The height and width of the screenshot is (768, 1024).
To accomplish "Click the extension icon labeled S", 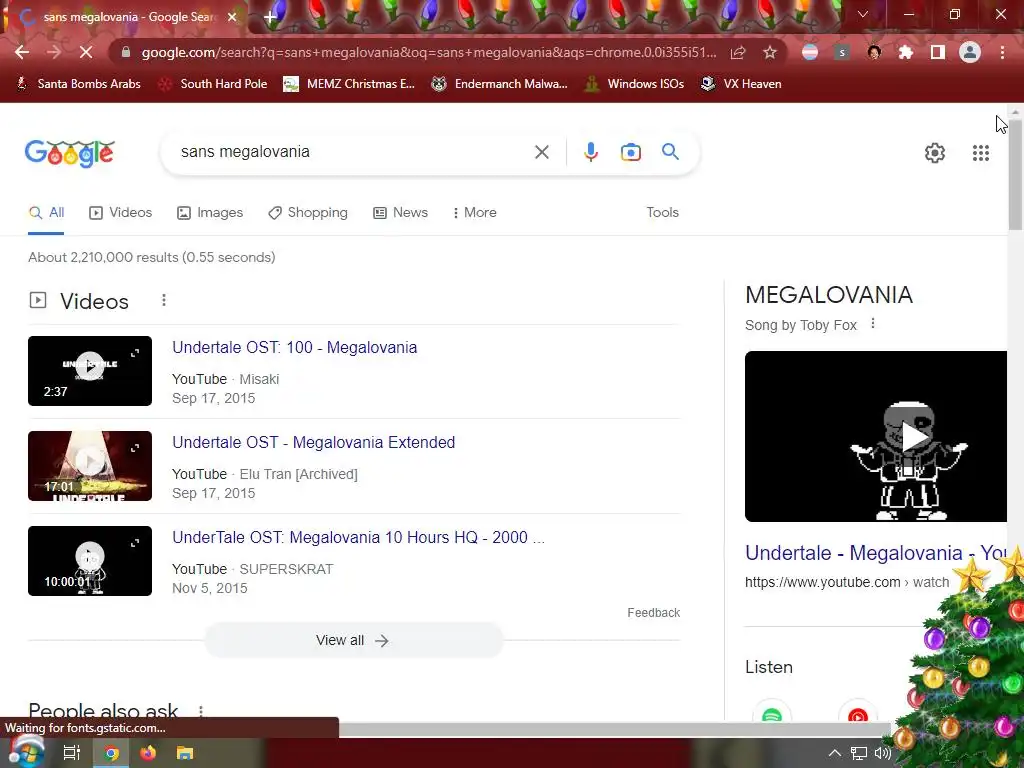I will point(842,52).
